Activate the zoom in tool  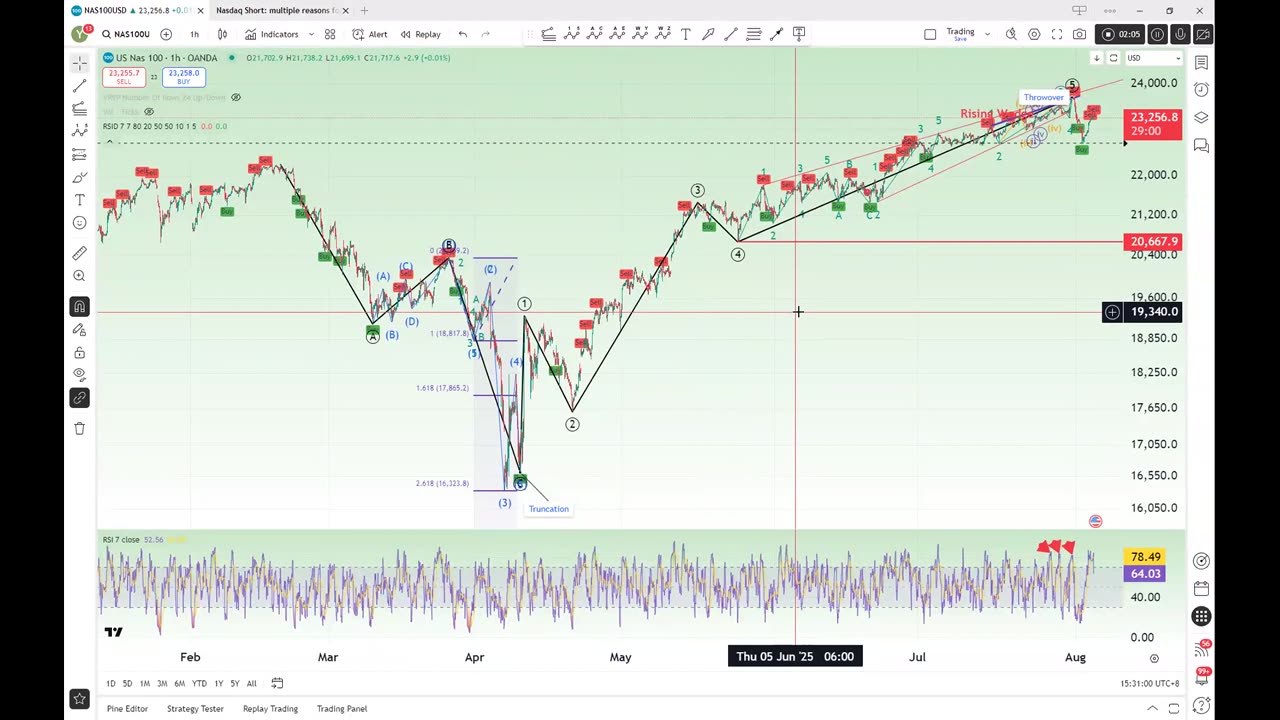point(79,276)
